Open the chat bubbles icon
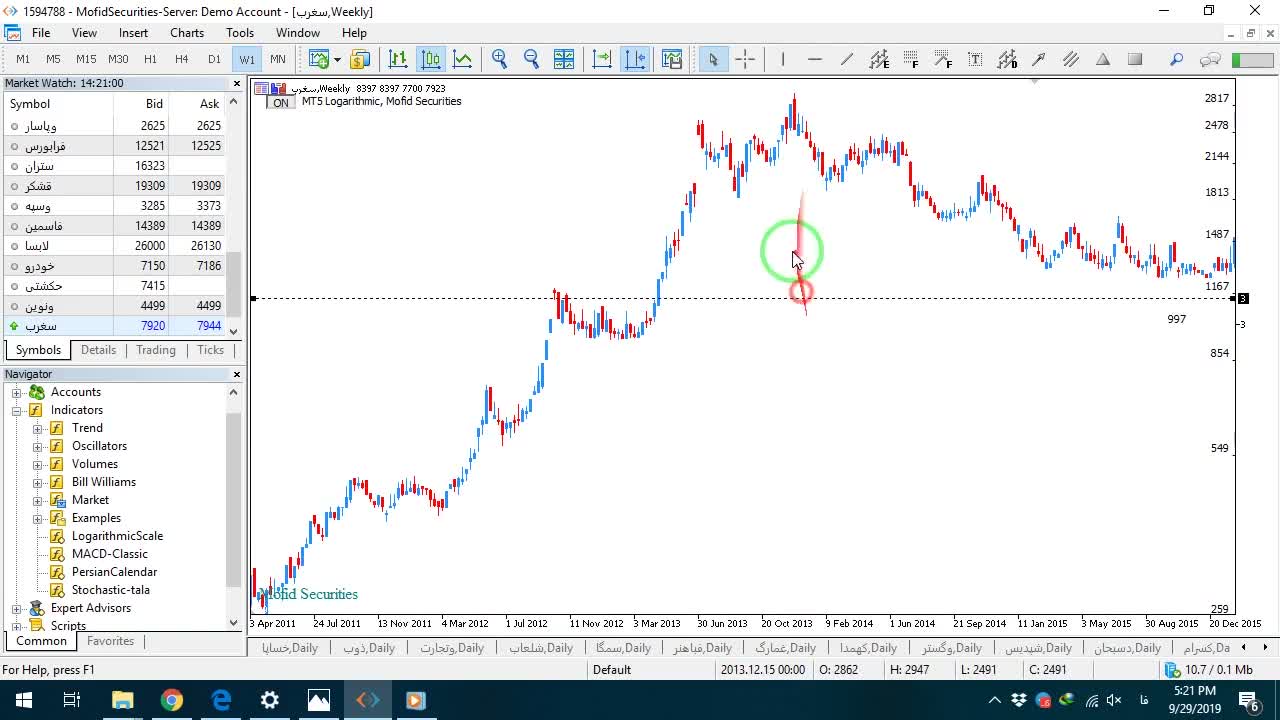Screen dimensions: 1280x720 (x=1210, y=59)
